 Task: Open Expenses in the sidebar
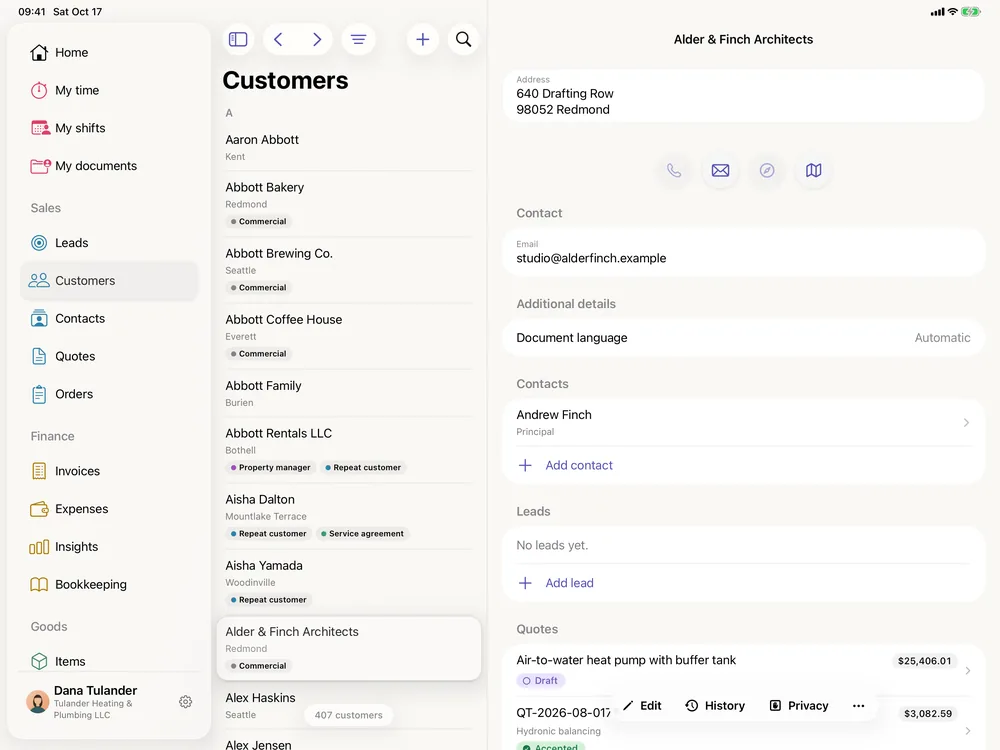(x=110, y=509)
